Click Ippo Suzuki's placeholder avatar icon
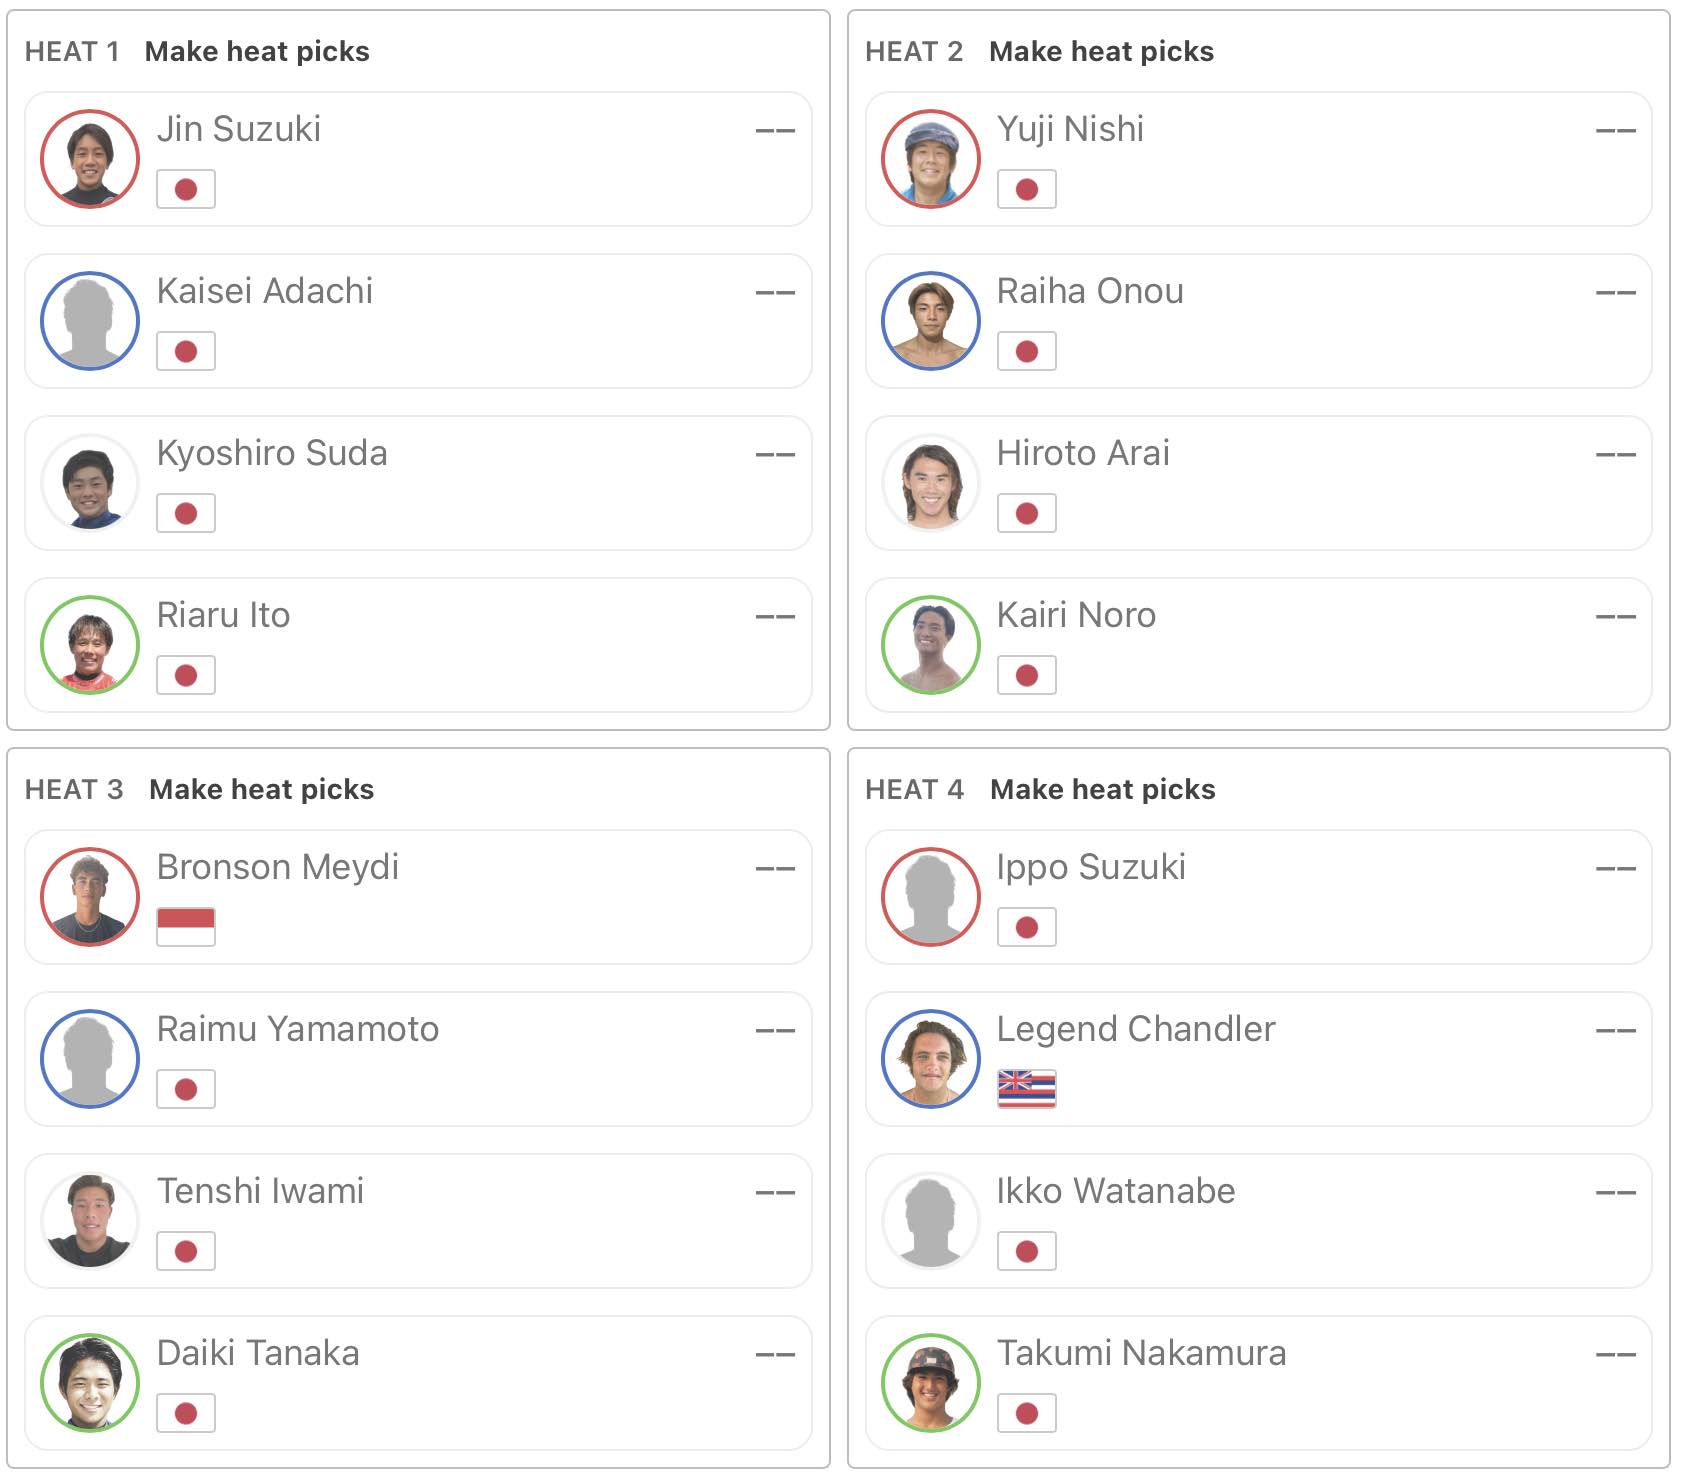This screenshot has height=1478, width=1682. click(930, 897)
